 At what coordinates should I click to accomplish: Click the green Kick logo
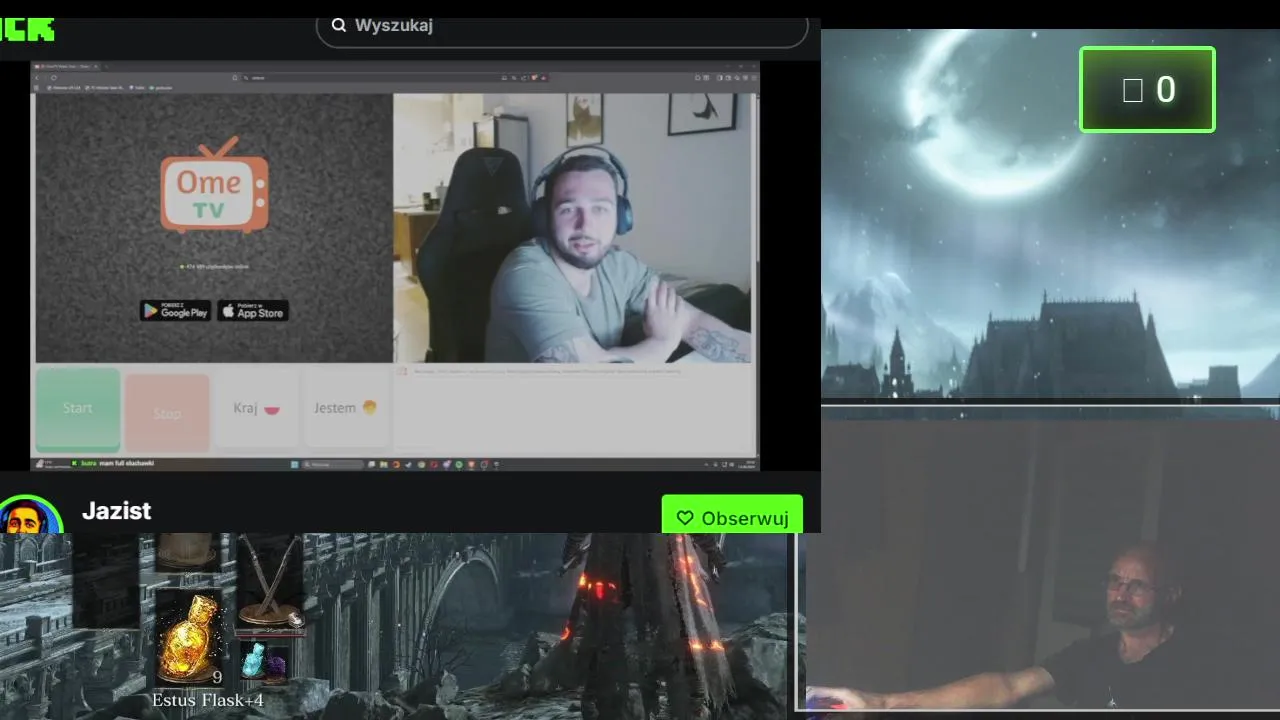(27, 29)
